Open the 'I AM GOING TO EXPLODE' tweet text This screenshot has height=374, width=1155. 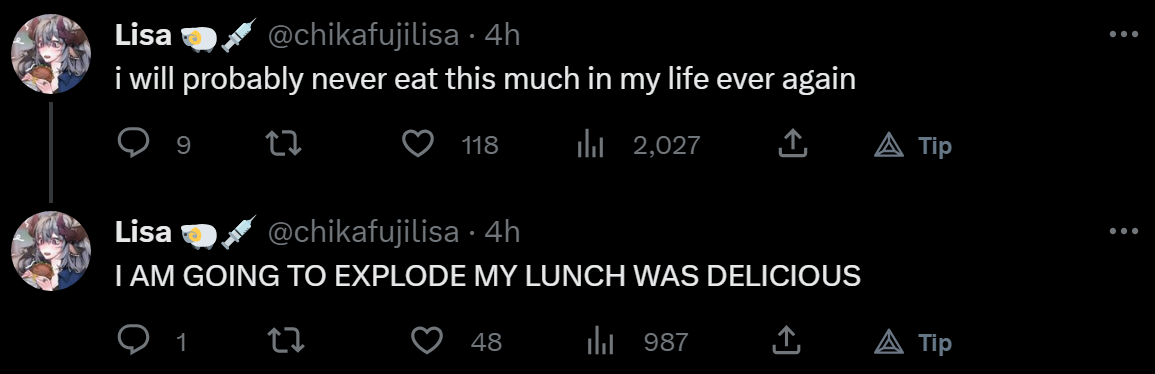pos(488,276)
